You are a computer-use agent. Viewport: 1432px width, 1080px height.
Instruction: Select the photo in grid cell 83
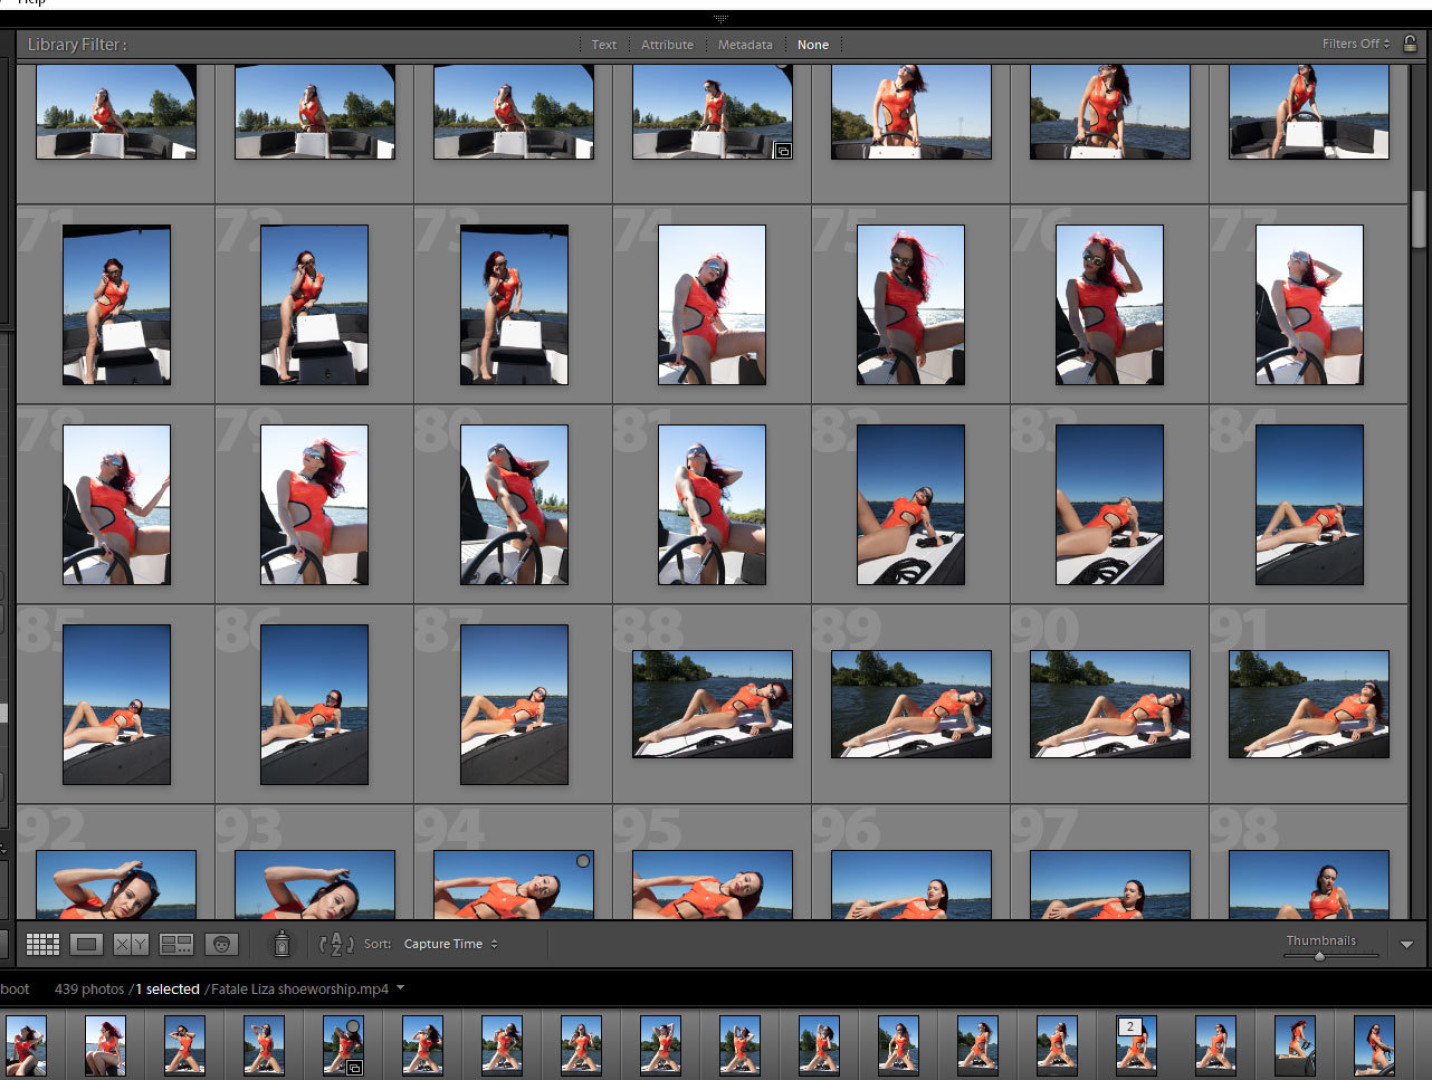tap(1110, 505)
